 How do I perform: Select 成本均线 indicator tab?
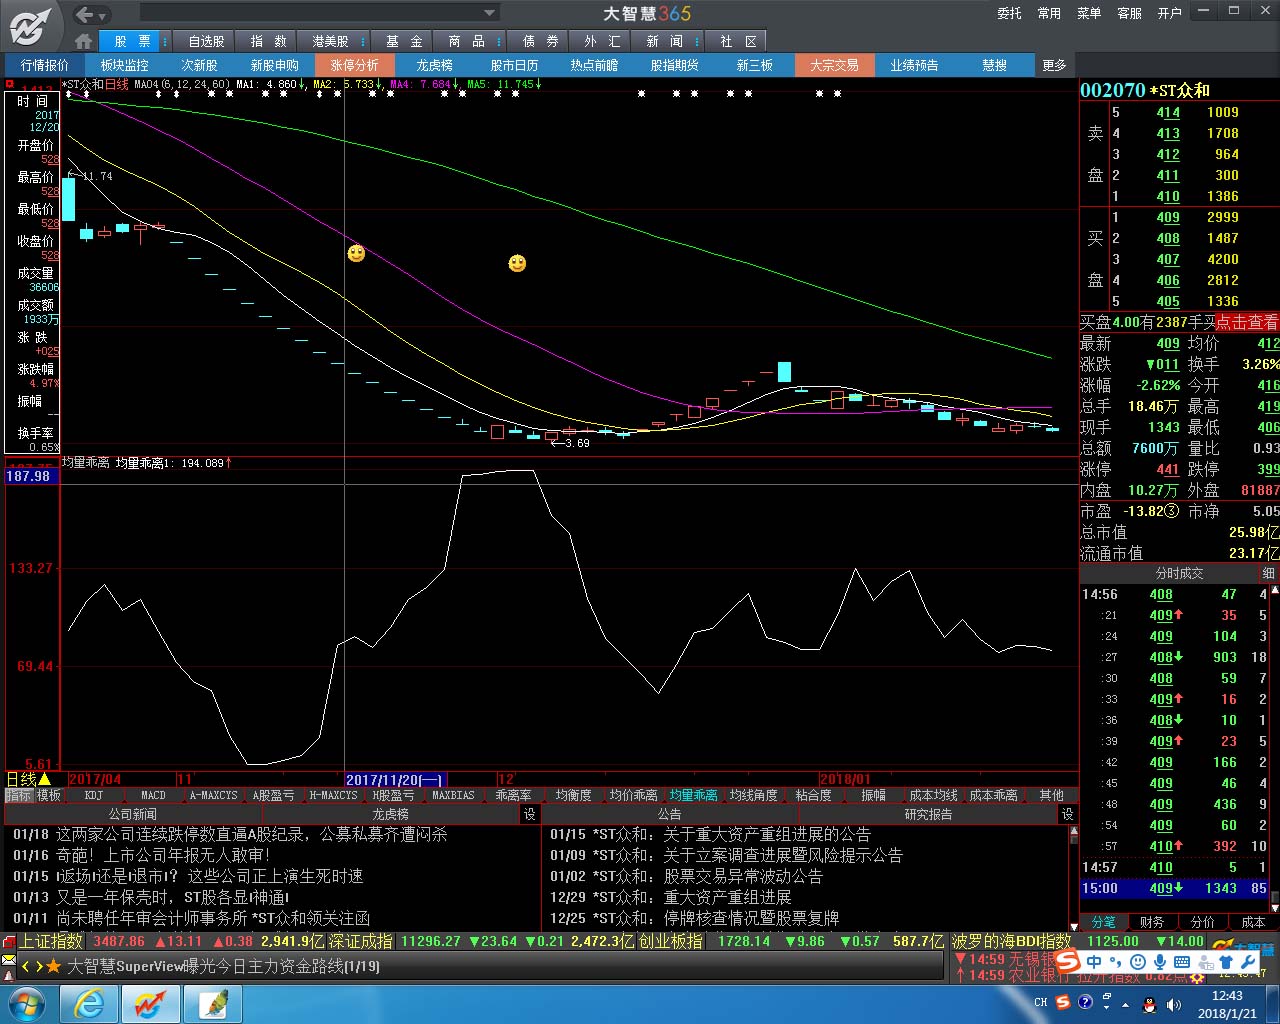(x=933, y=795)
